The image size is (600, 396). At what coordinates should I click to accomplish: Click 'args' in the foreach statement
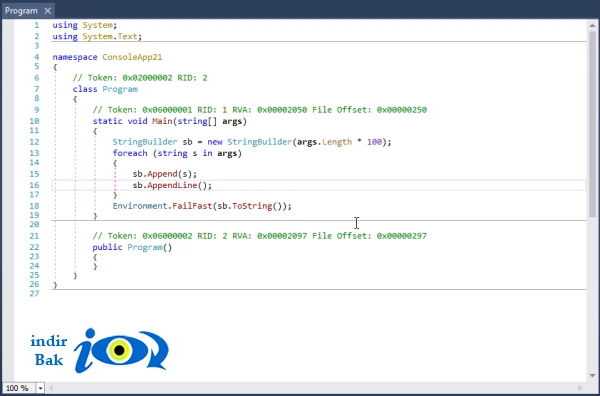coord(227,153)
